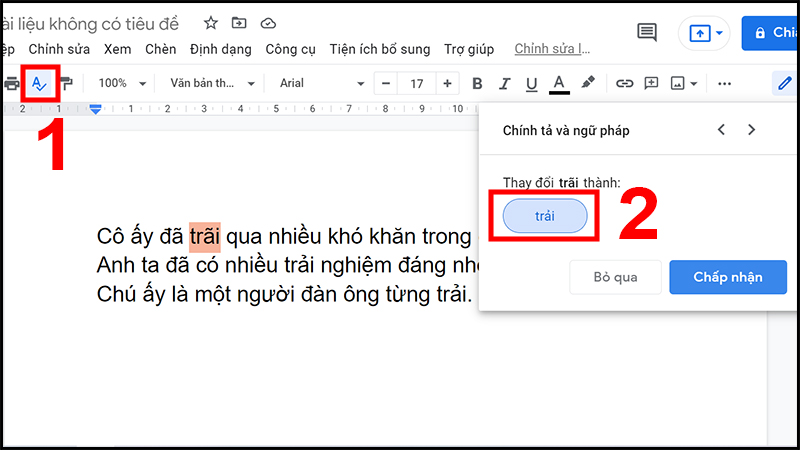Click the document title field
This screenshot has width=800, height=450.
coord(90,23)
